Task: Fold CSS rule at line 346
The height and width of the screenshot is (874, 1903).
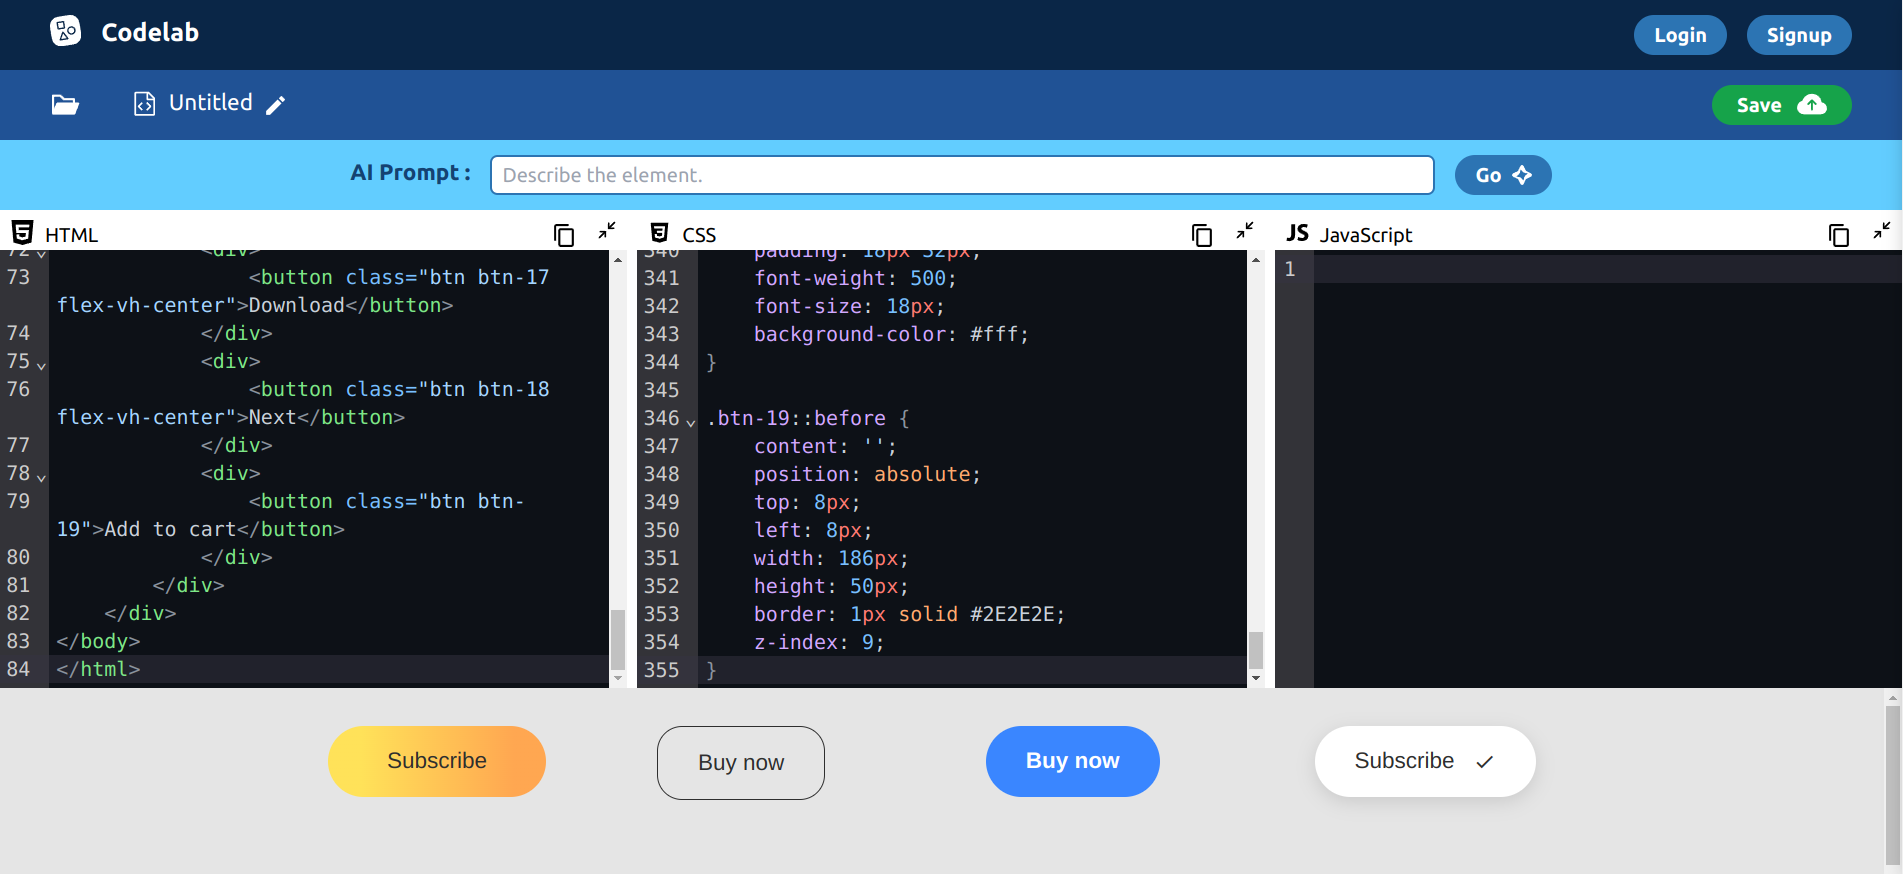Action: pyautogui.click(x=690, y=422)
